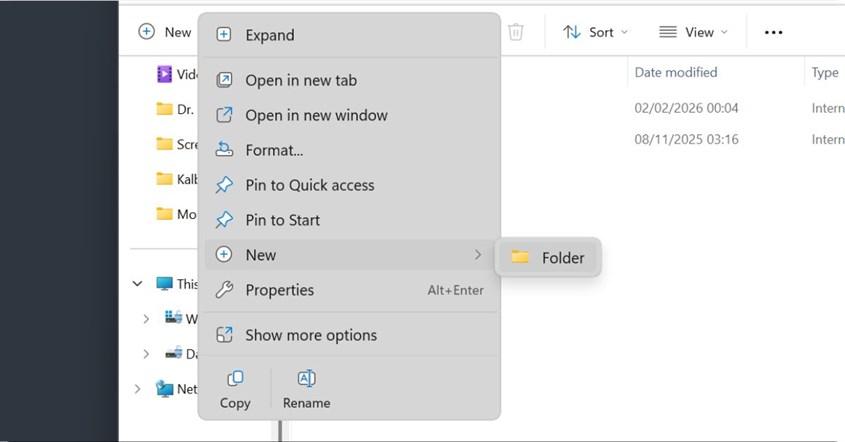Click the Network icon in navigation pane
The image size is (845, 442).
[x=164, y=389]
